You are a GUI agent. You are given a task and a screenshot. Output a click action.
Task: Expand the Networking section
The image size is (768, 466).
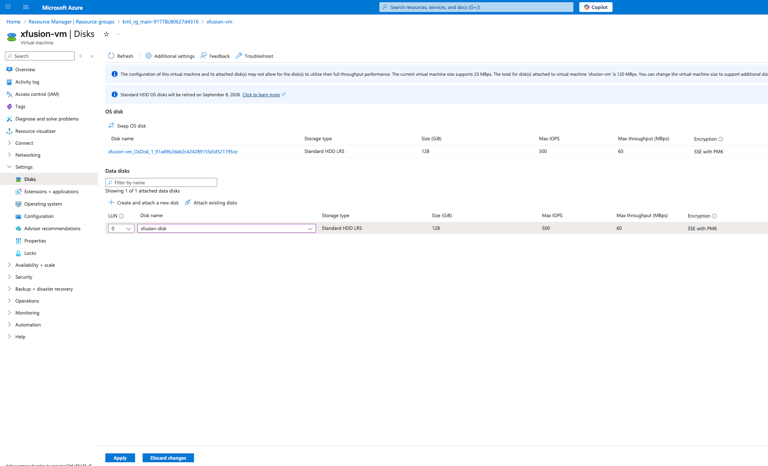click(x=27, y=155)
